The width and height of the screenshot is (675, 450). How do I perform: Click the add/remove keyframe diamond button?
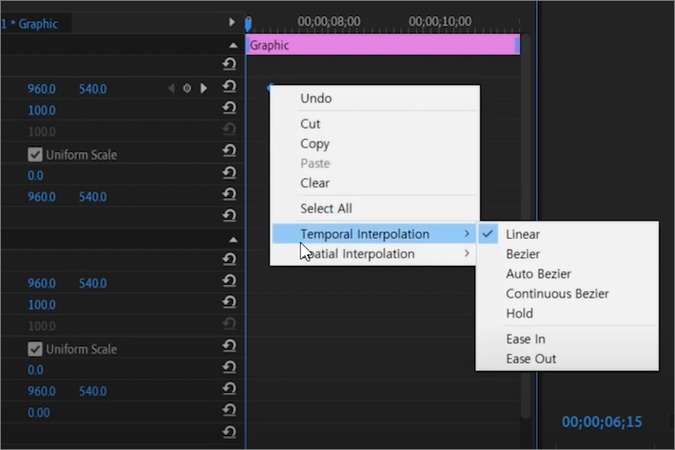point(187,89)
